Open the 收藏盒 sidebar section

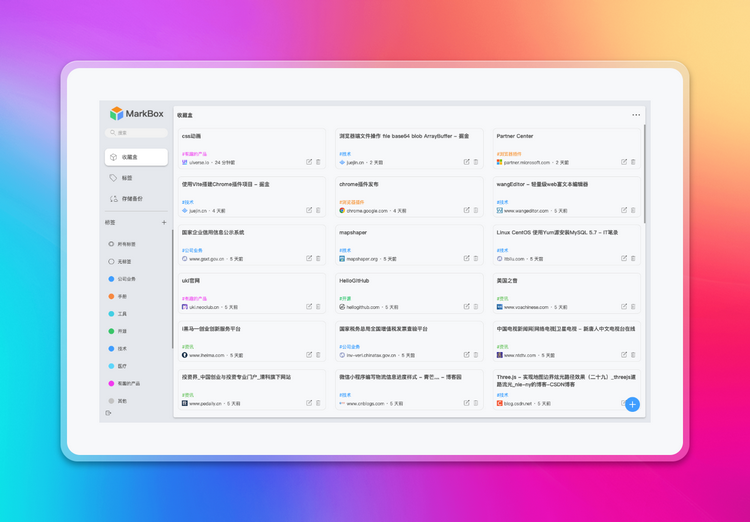pos(136,157)
